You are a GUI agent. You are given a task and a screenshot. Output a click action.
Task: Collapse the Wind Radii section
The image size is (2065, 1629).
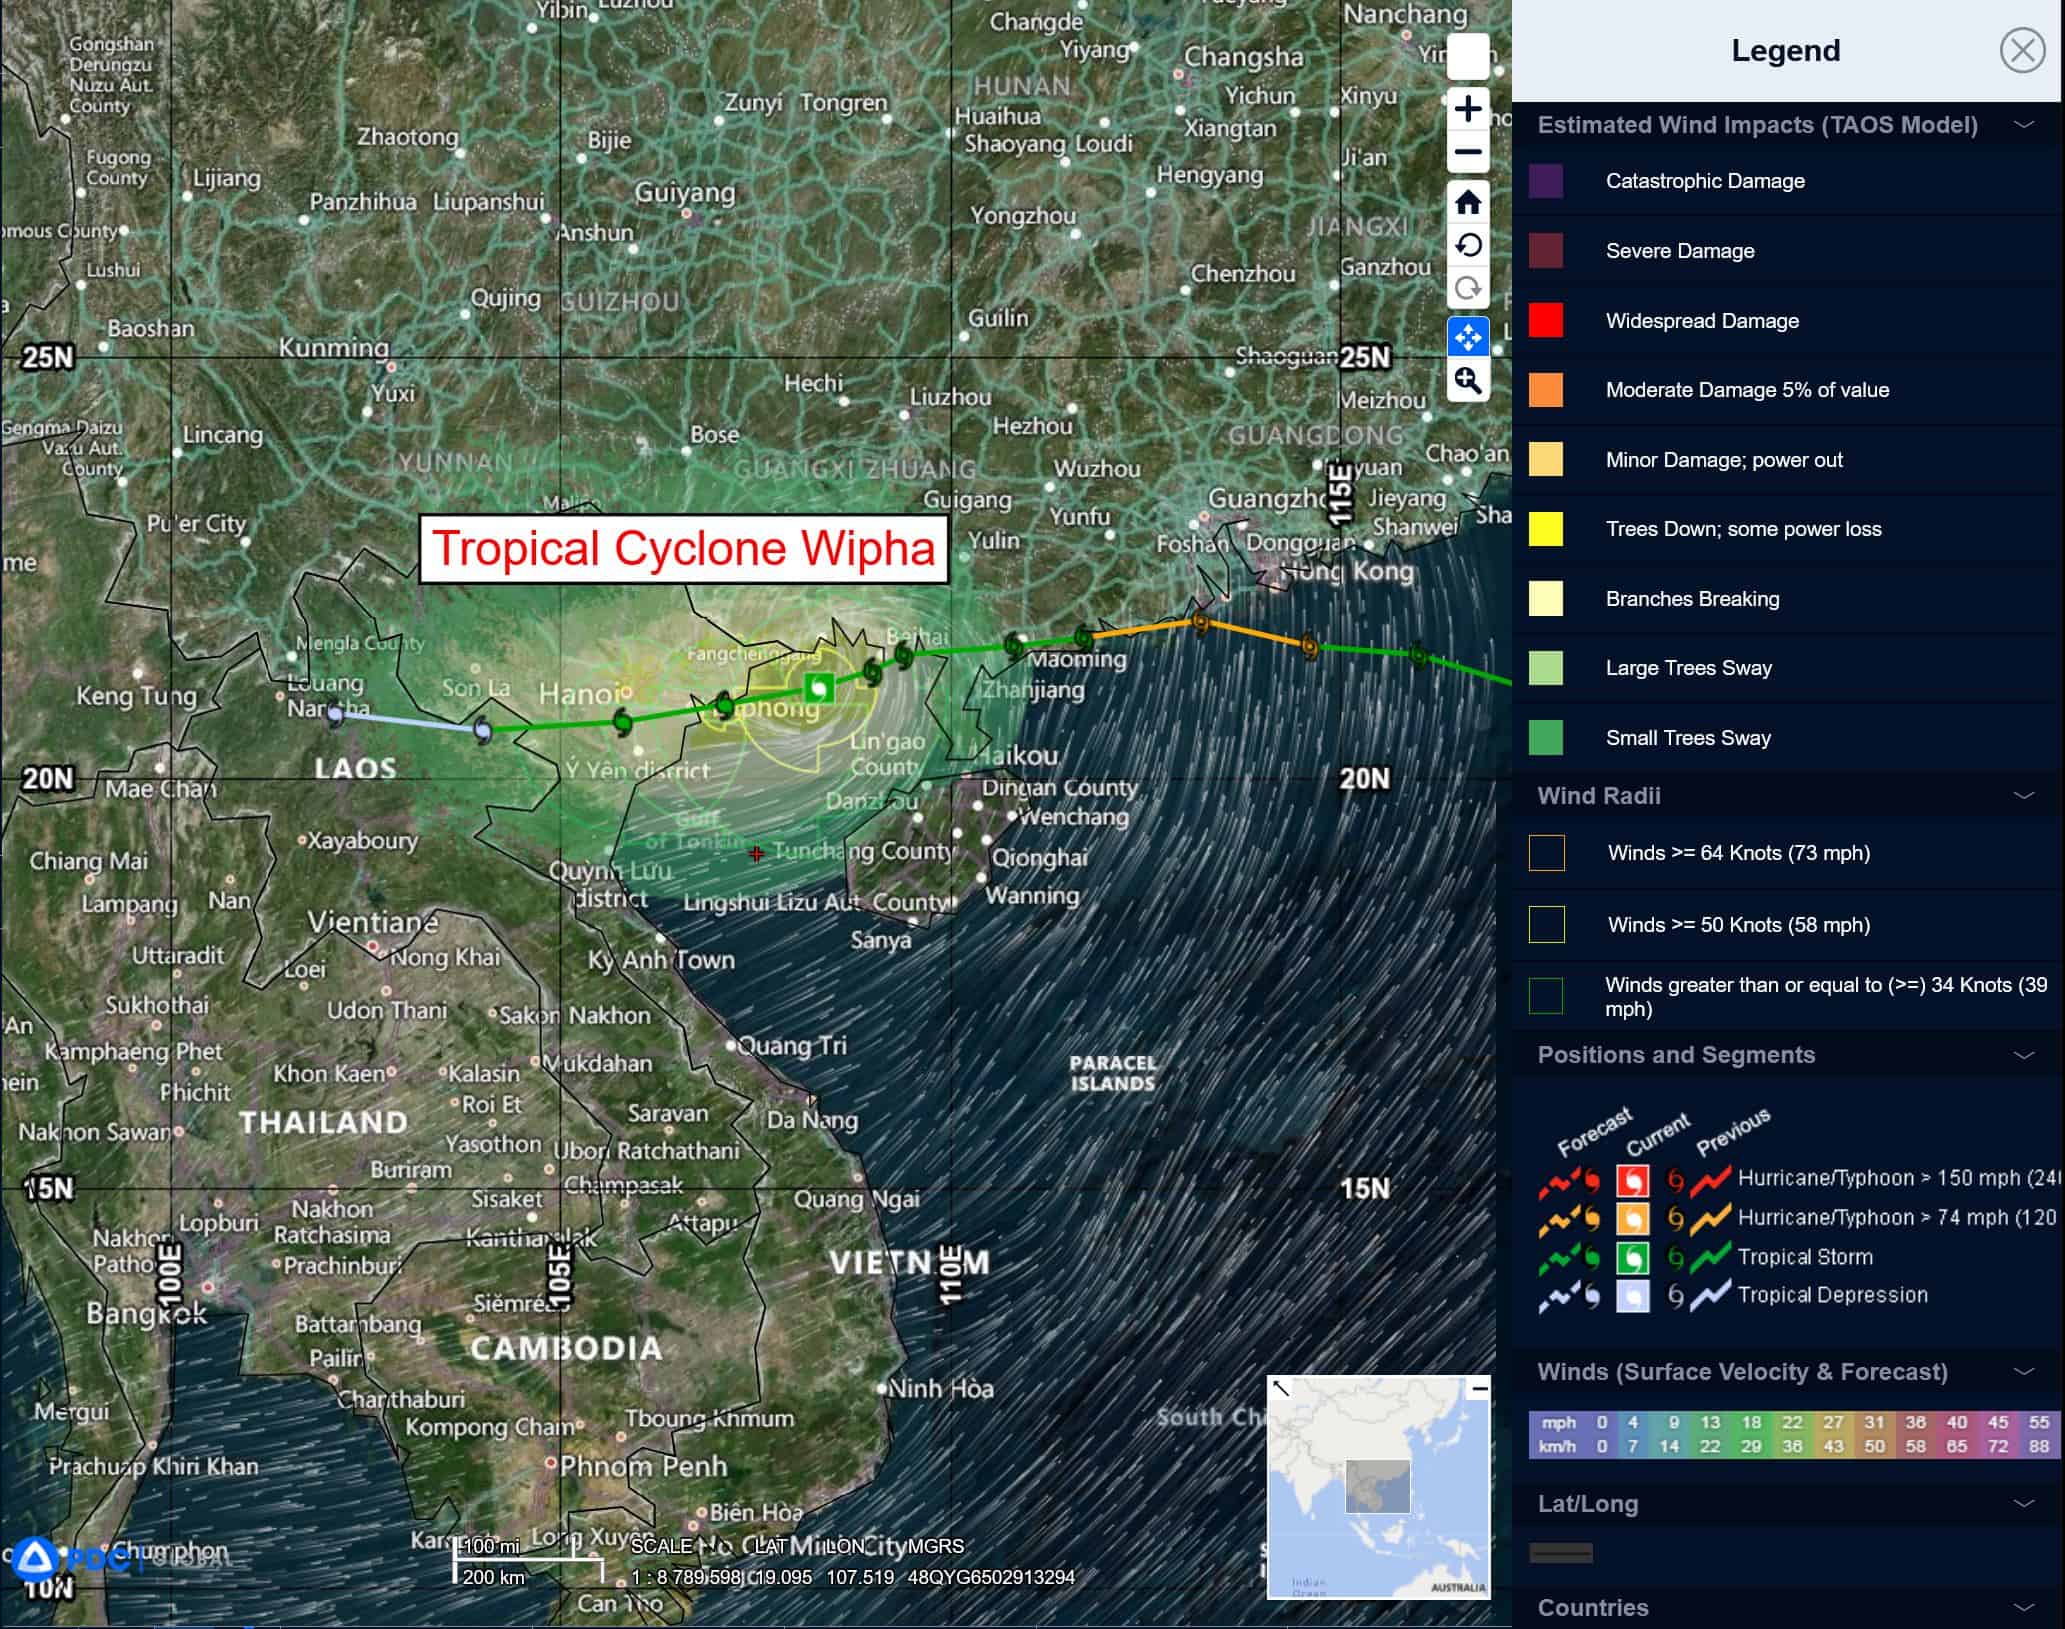pyautogui.click(x=2023, y=796)
